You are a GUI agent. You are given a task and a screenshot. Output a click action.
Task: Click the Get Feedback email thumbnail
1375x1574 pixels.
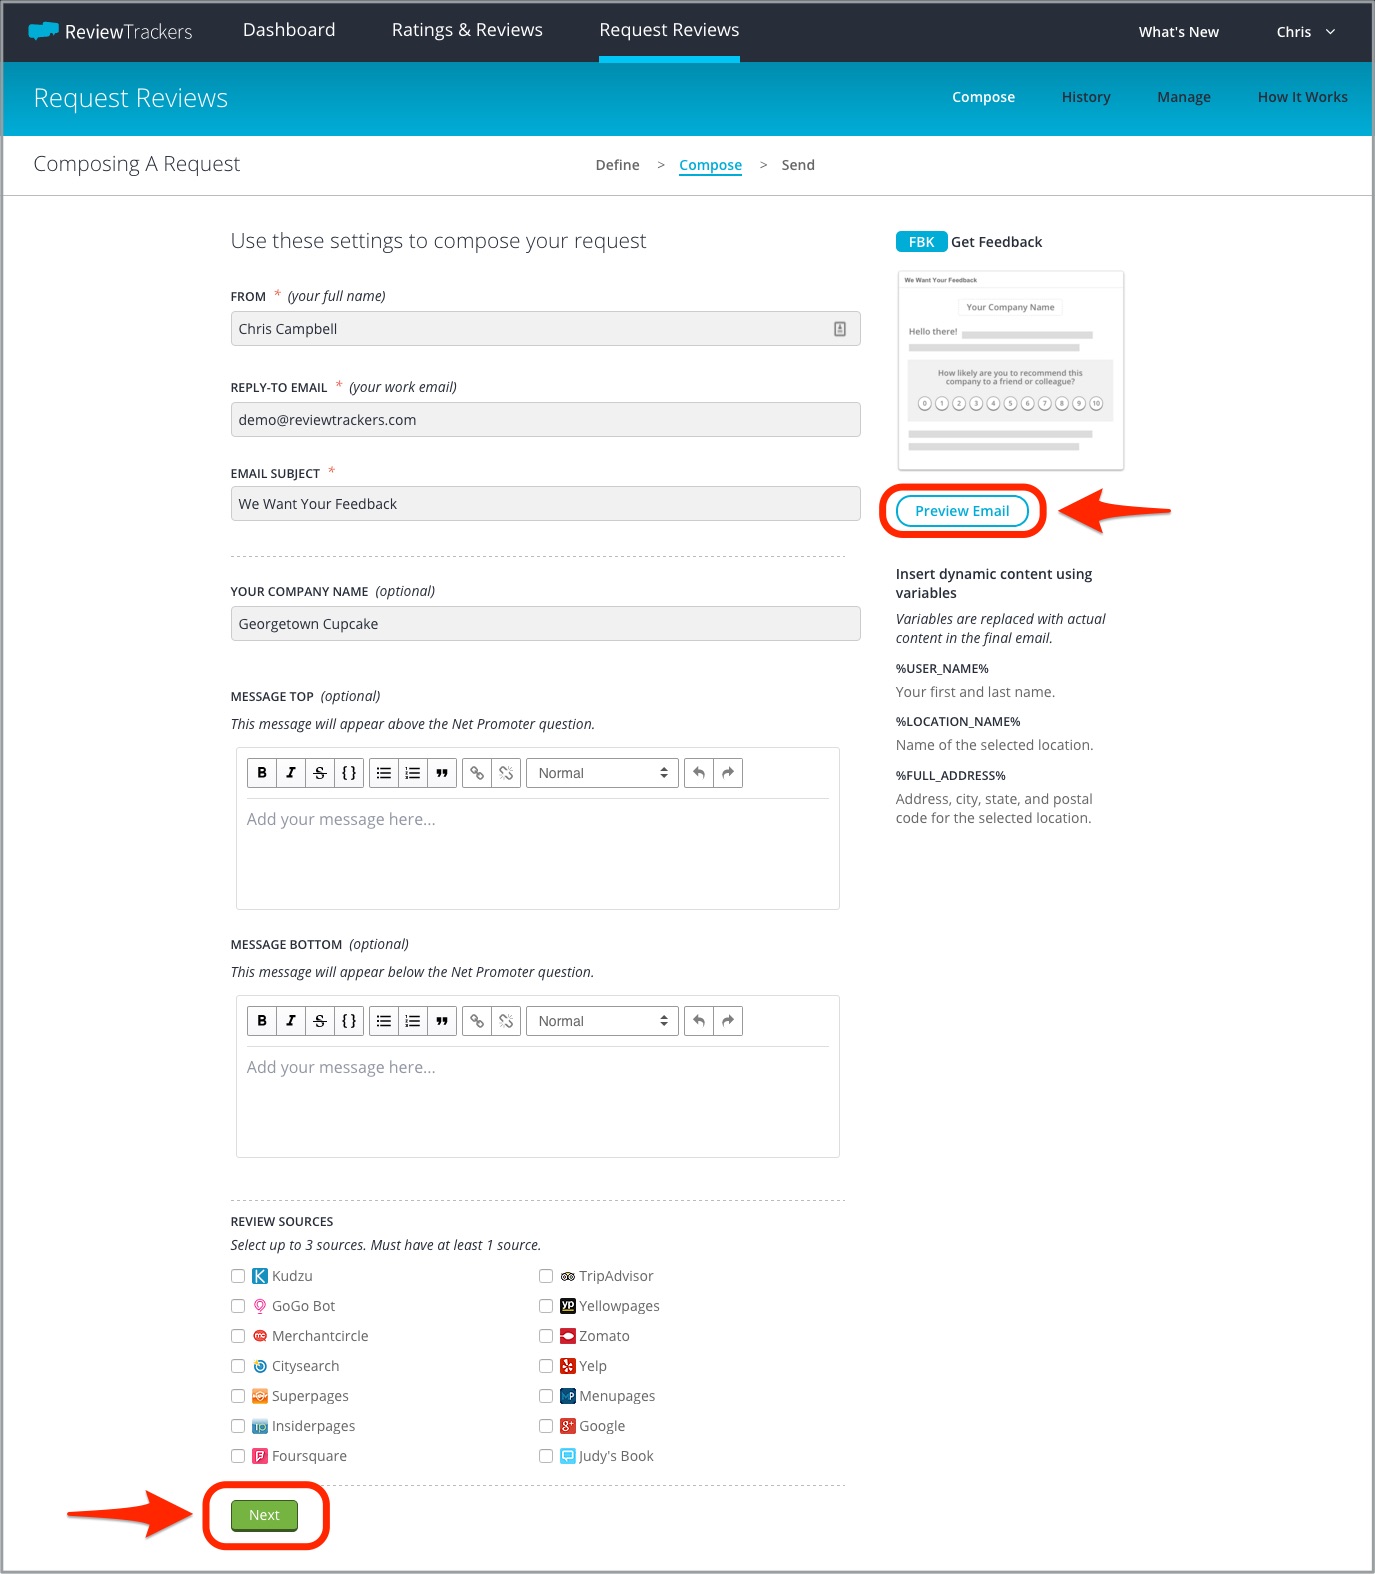click(x=1011, y=370)
